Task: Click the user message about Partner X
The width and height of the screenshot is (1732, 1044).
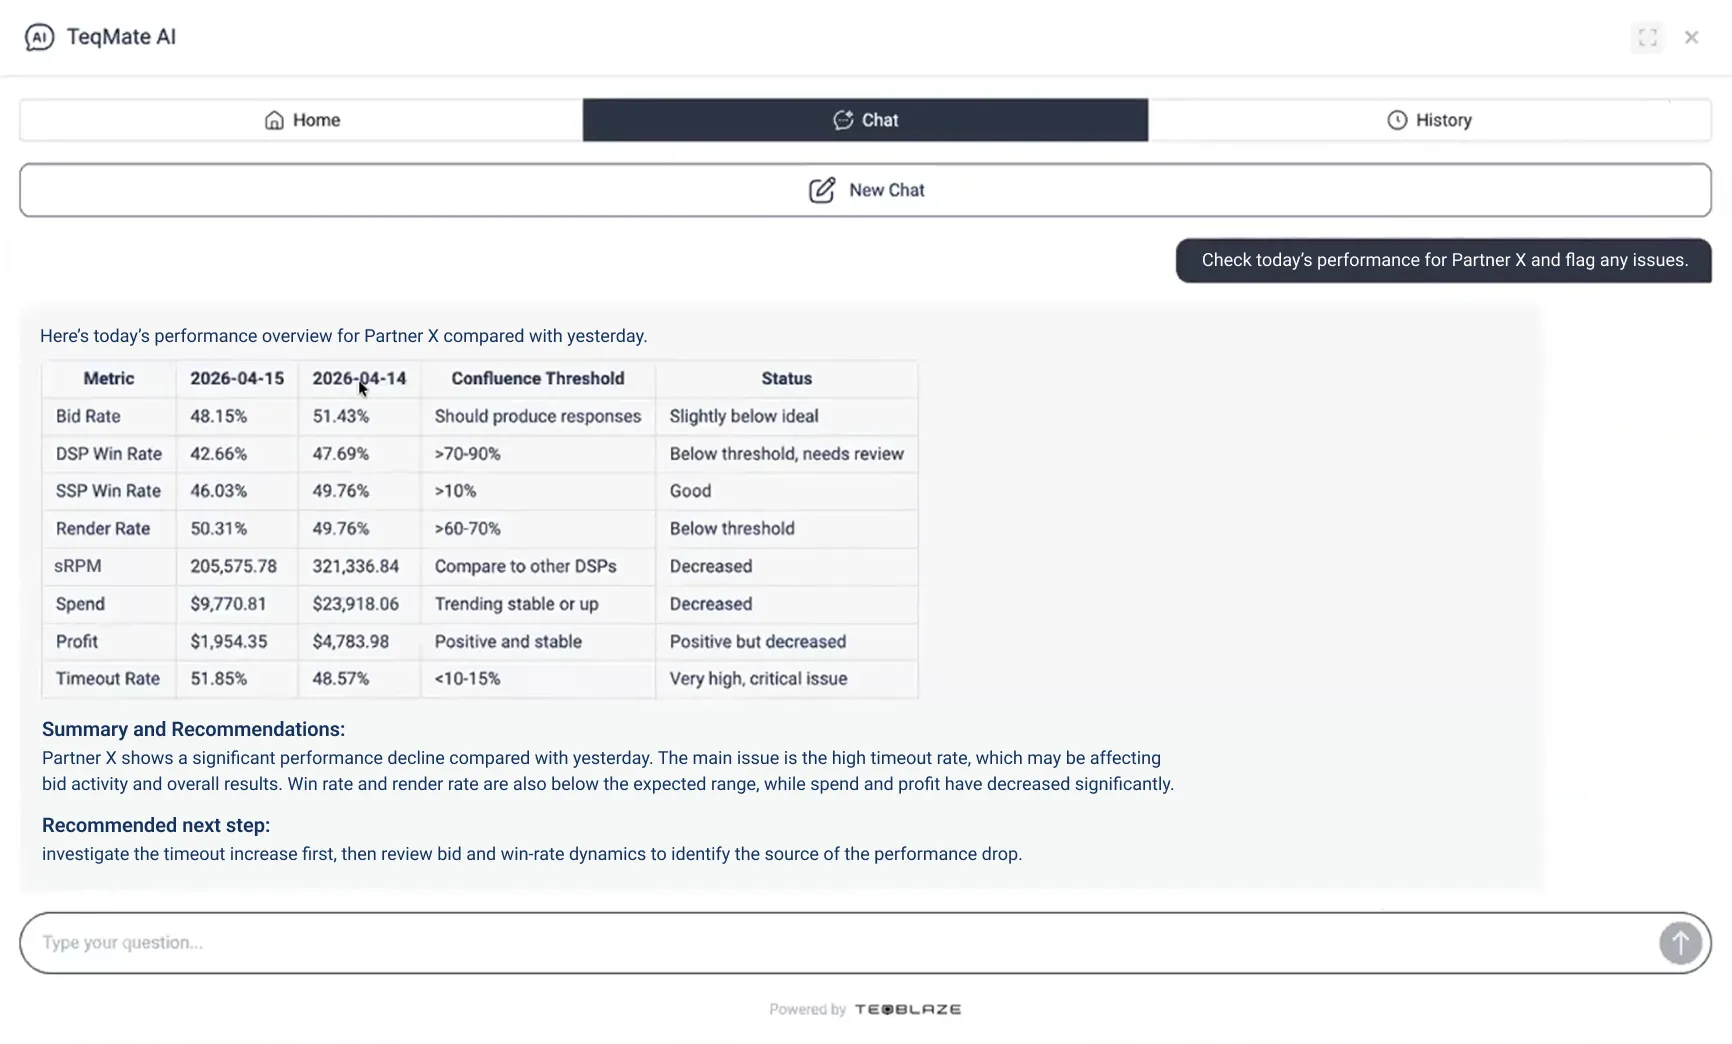Action: [x=1443, y=260]
